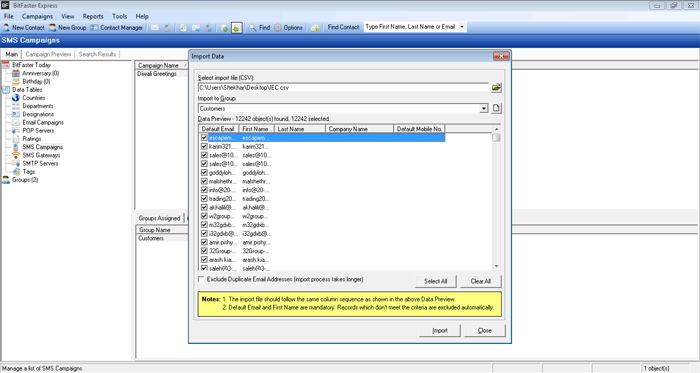Open the Tools menu
Screen dimensions: 700x373
click(119, 16)
